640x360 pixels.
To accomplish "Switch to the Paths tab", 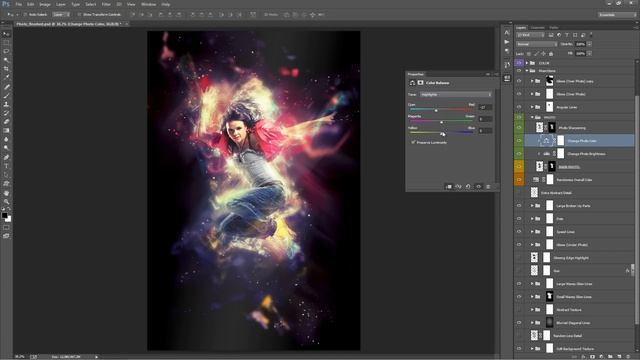I will pos(553,28).
